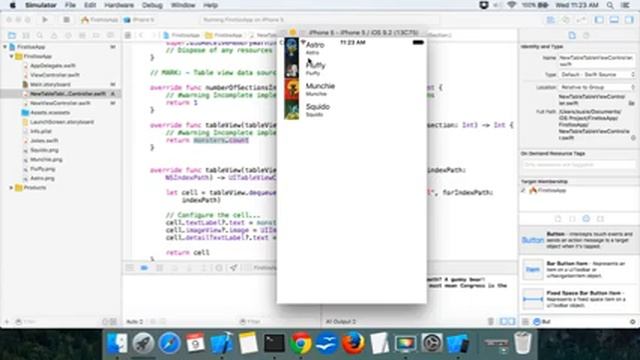Toggle the variables view pane button
Screen dimensions: 640x360
[503, 322]
